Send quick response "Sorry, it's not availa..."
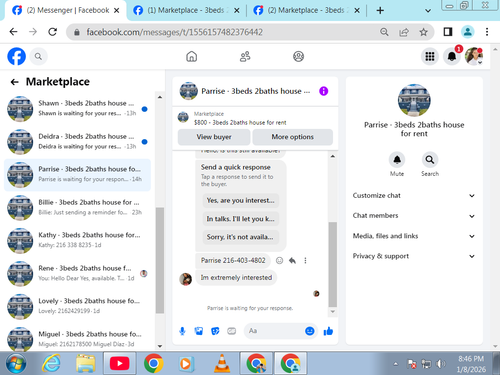 (x=240, y=237)
